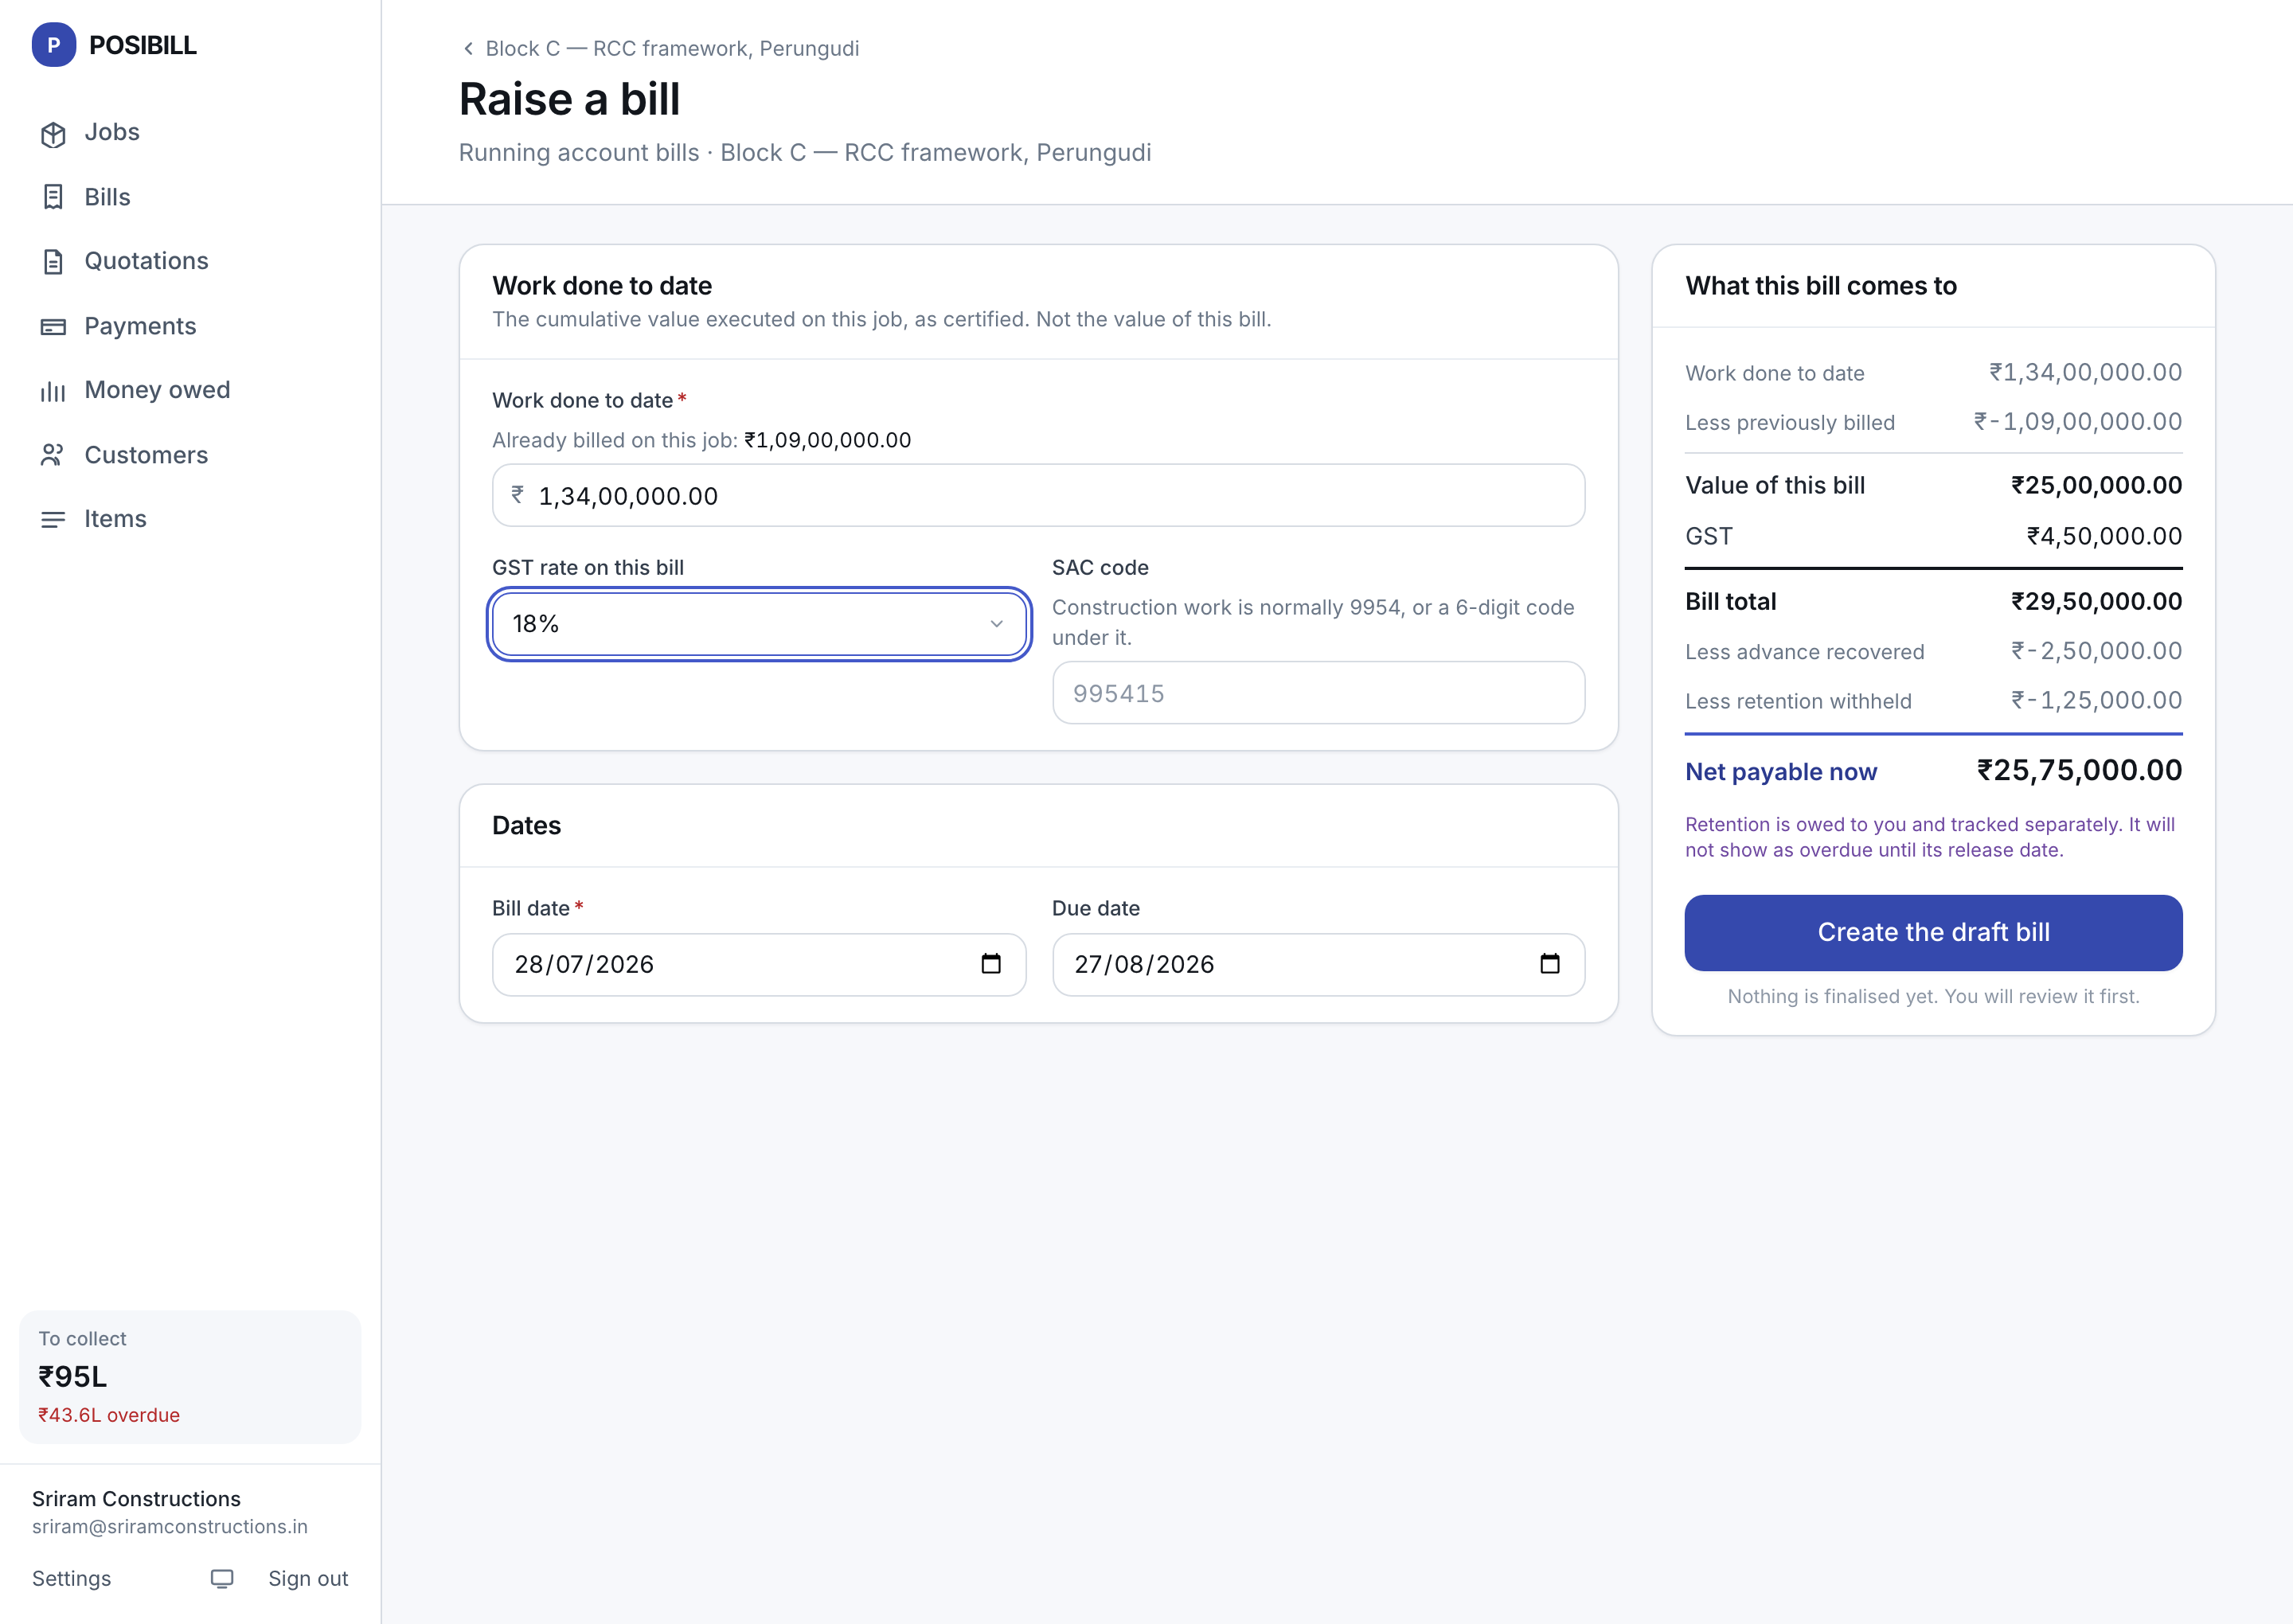
Task: Click the back chevron in the breadcrumb
Action: coord(468,48)
